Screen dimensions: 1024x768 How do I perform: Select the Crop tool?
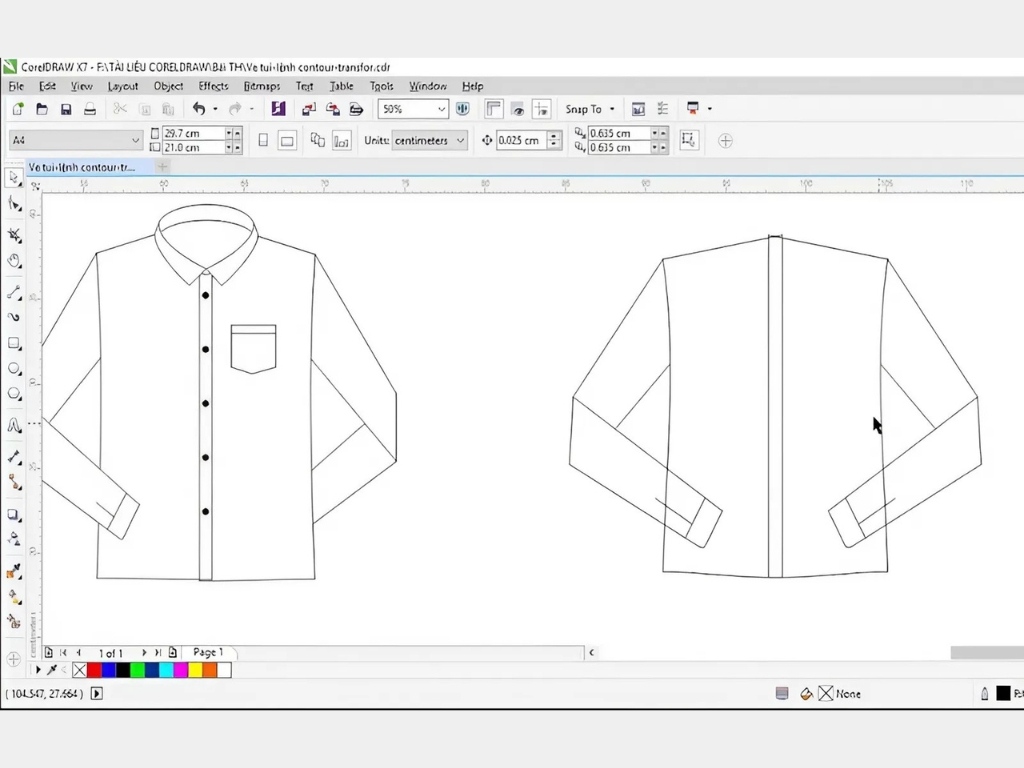point(14,235)
